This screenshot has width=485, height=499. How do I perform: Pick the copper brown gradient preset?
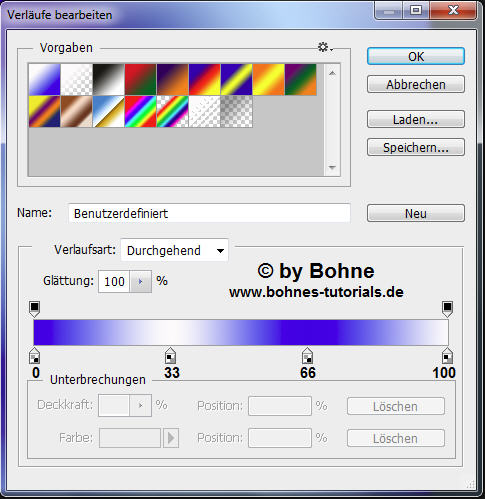(x=76, y=111)
